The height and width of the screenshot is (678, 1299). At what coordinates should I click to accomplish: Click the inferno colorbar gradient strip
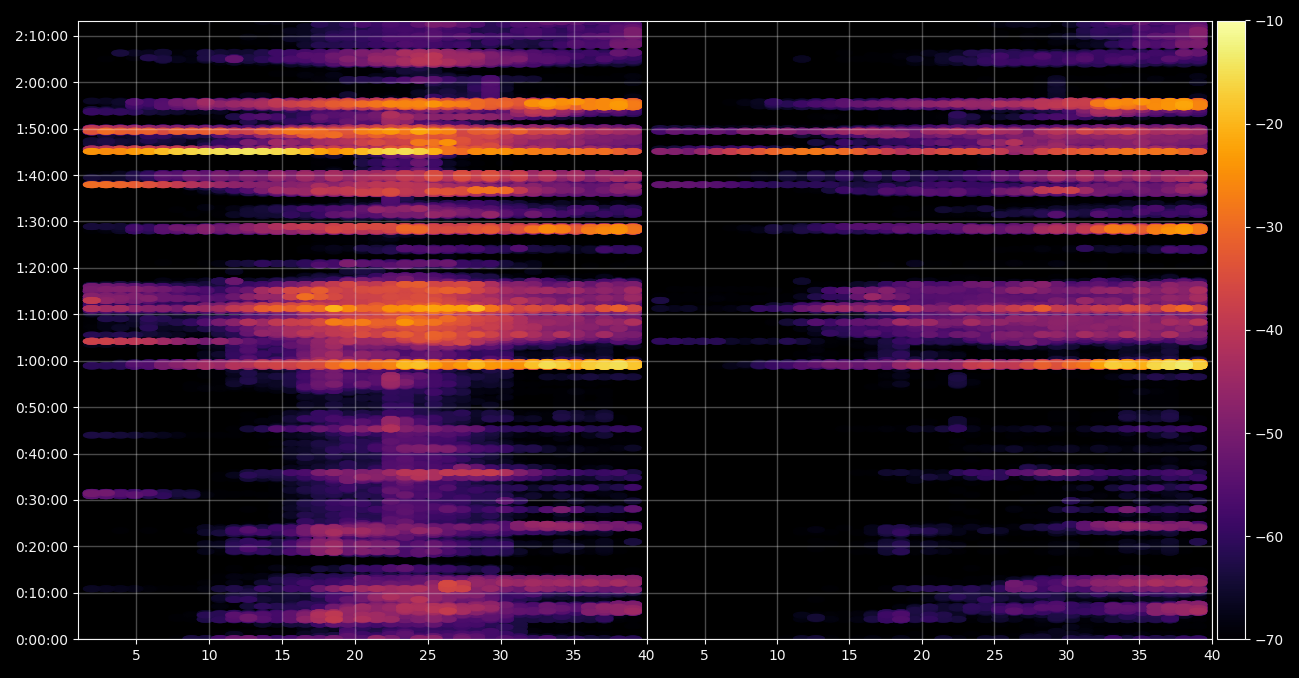point(1231,330)
